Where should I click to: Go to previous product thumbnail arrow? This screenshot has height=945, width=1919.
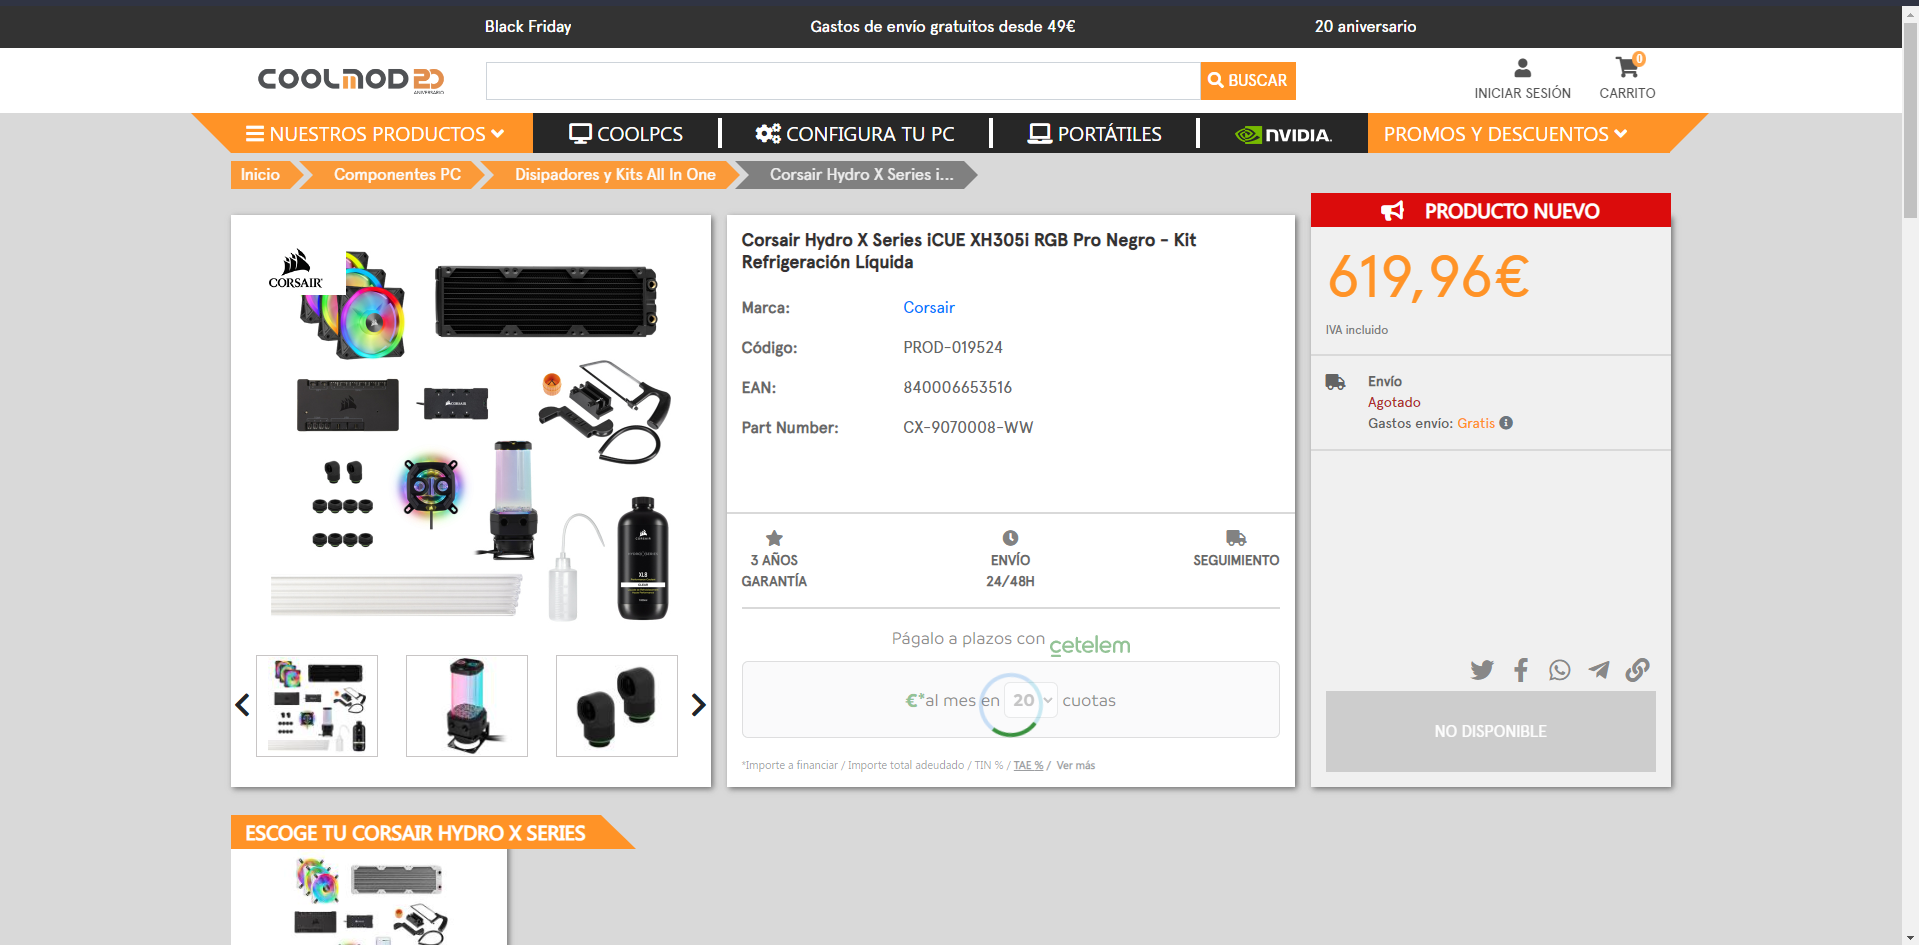tap(242, 705)
